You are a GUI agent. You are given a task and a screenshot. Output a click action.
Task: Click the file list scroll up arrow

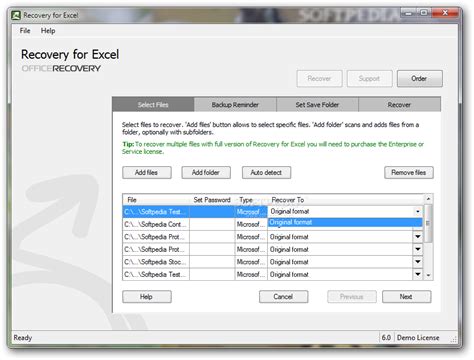428,199
